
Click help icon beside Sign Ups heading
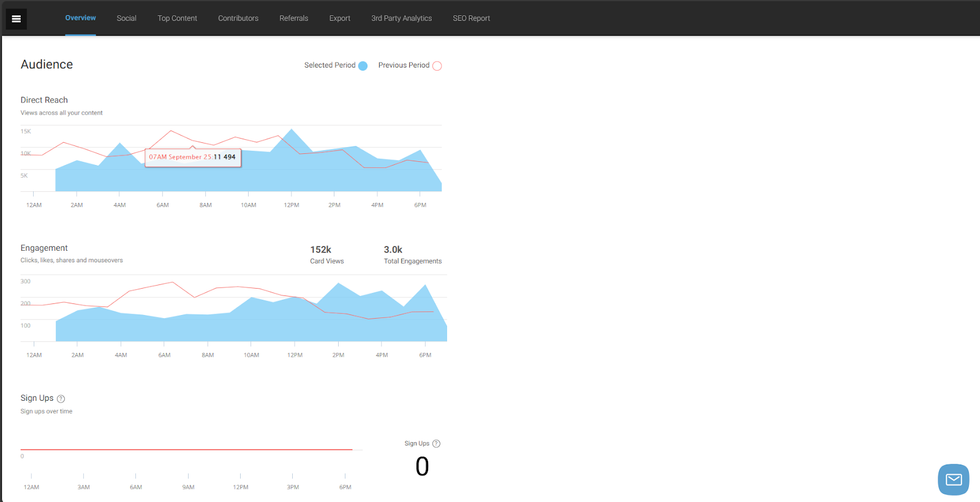pos(61,399)
